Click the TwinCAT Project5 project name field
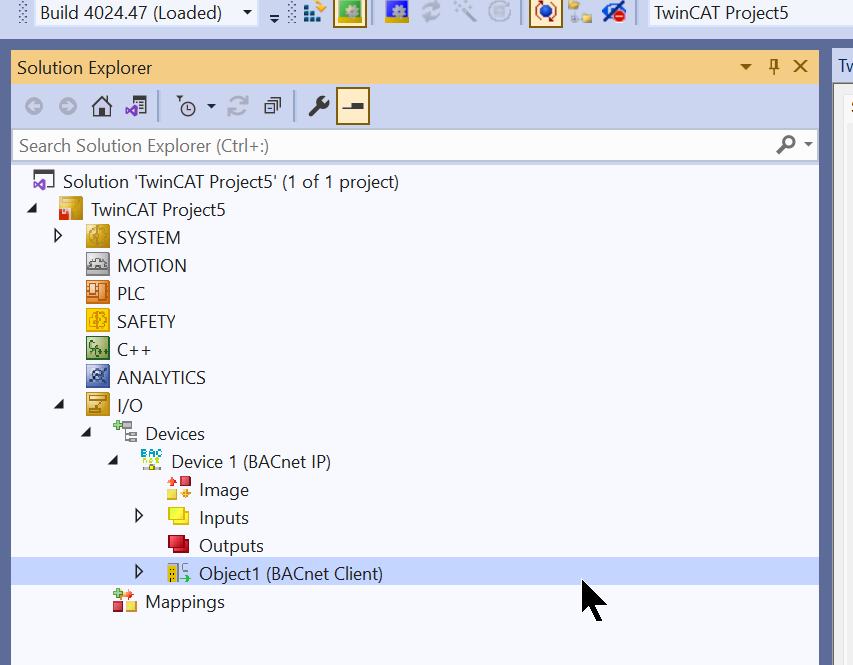Screen dimensions: 853x665 tap(751, 13)
